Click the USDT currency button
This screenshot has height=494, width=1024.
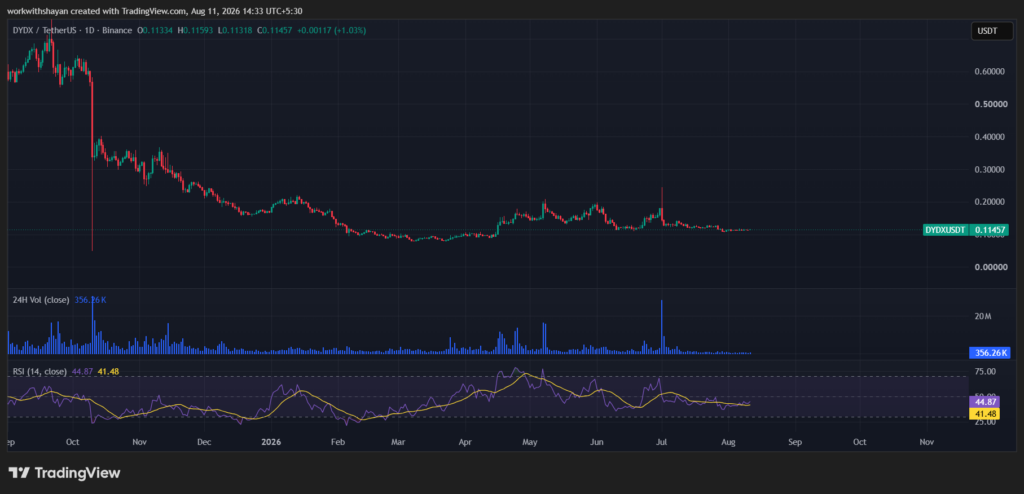tap(991, 31)
